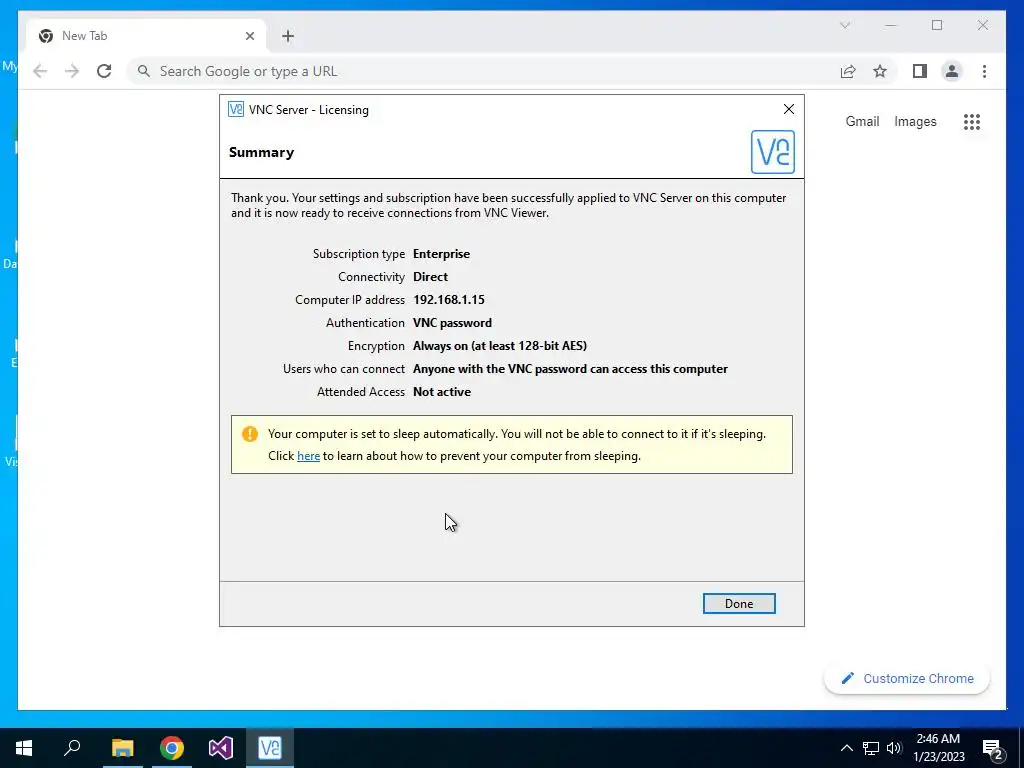Go forward in Chrome browser
The height and width of the screenshot is (768, 1024).
click(72, 71)
